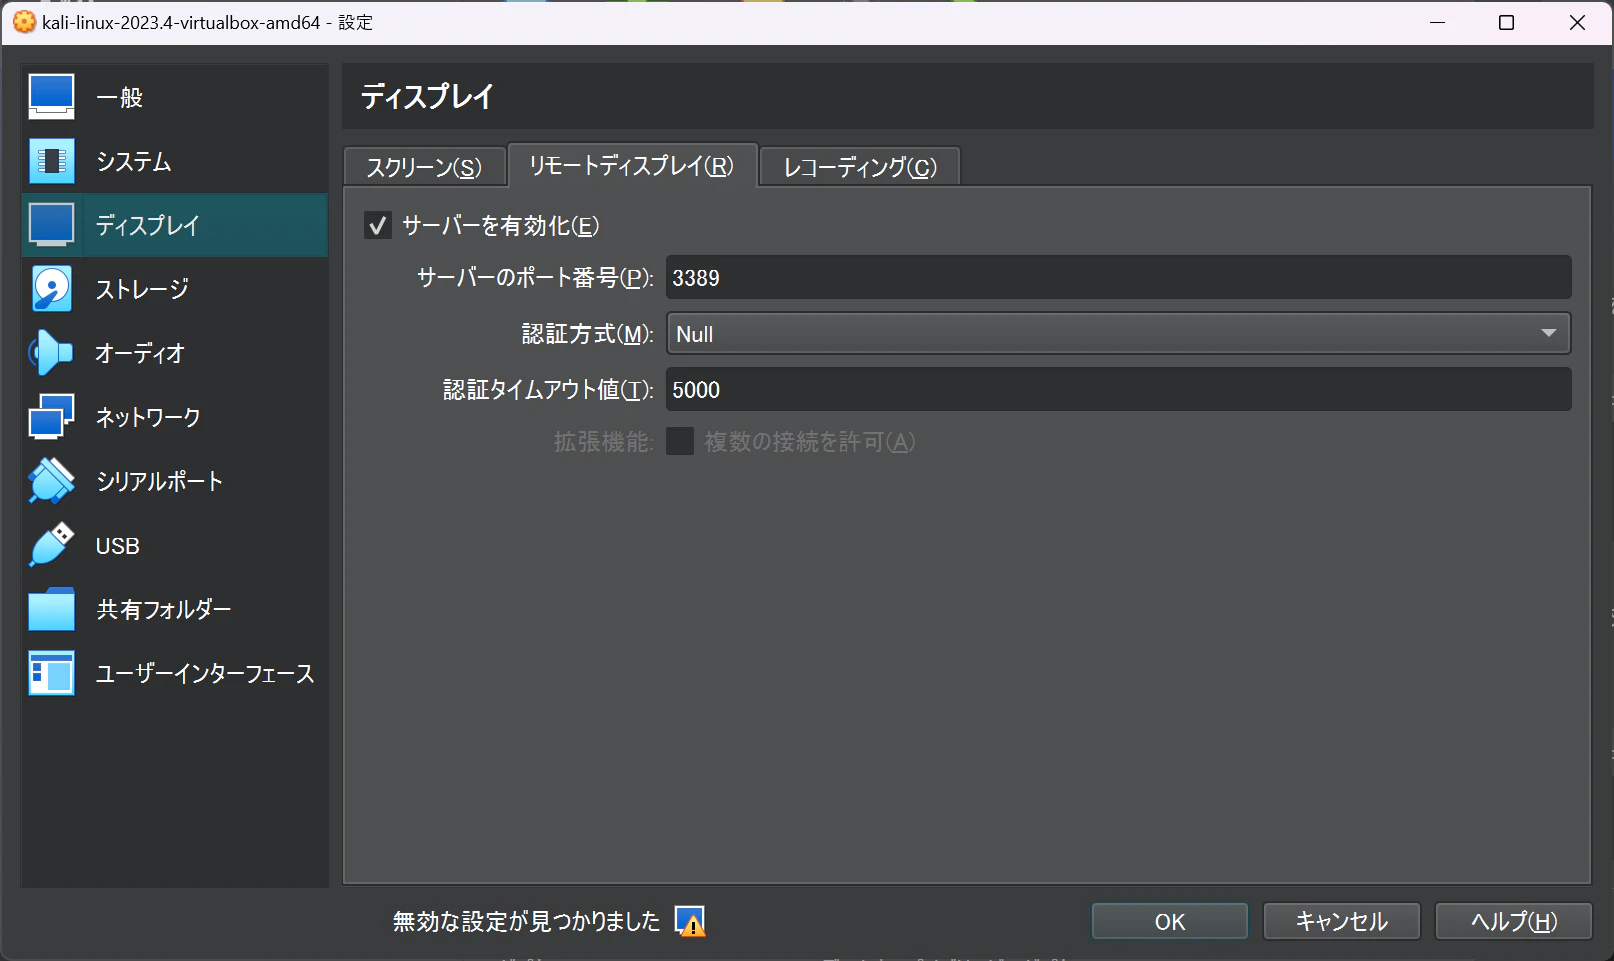Toggle 複数の接続を許可 checkbox
Screen dimensions: 1614x961
[680, 441]
